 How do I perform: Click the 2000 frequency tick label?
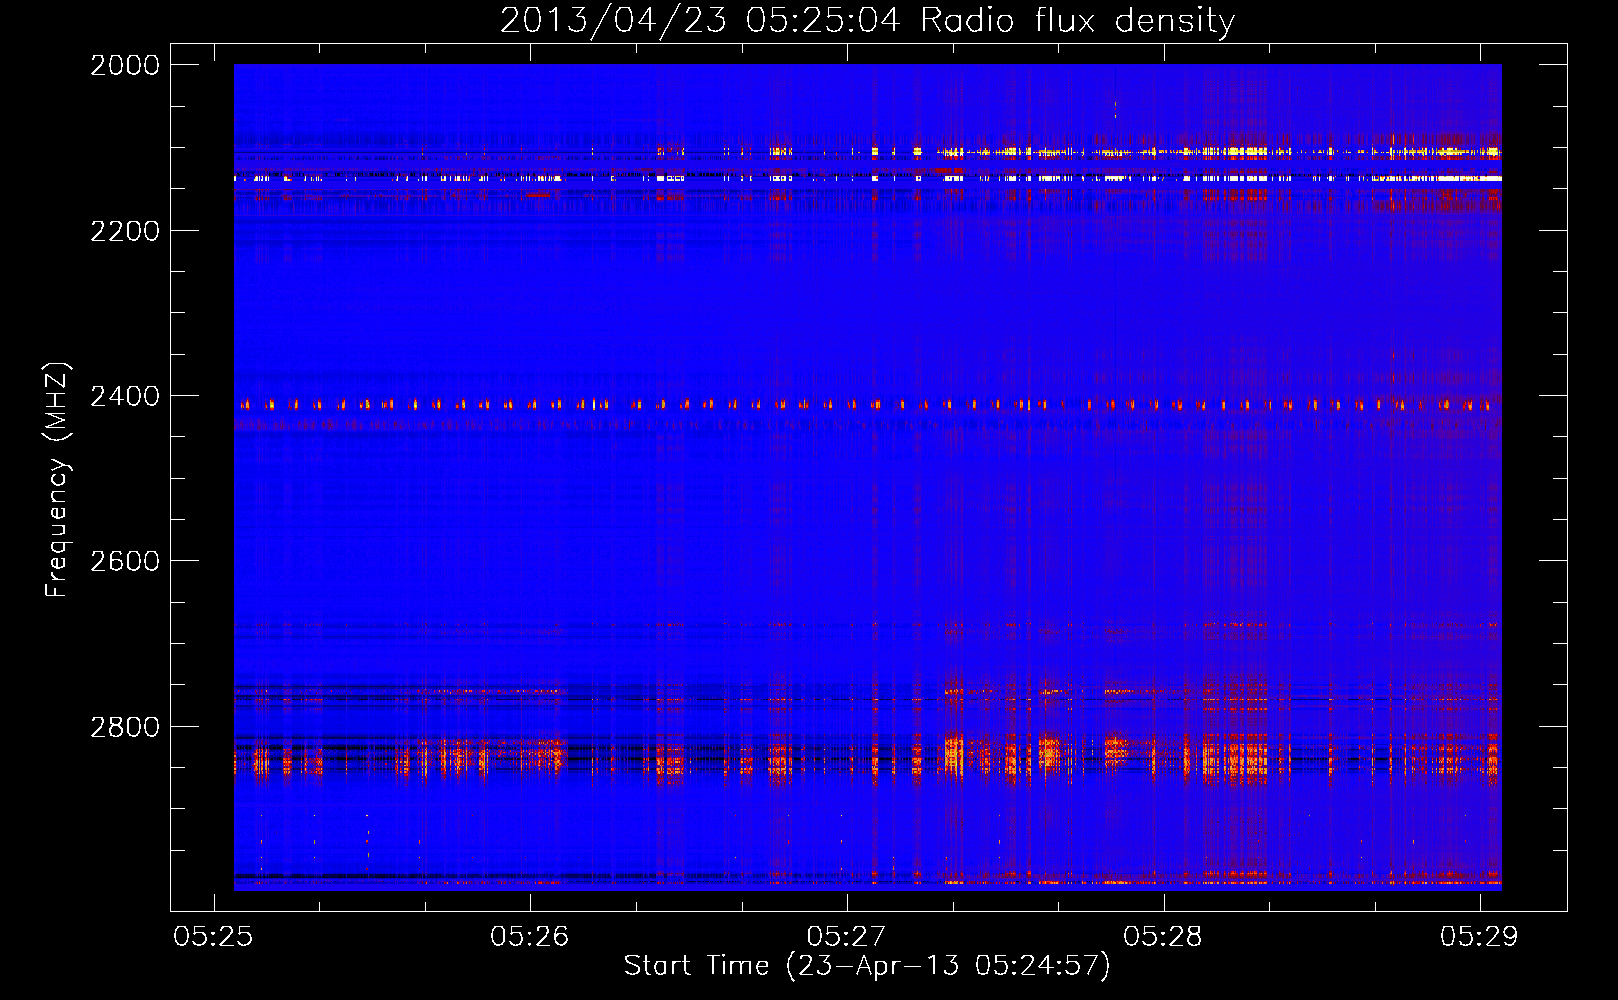125,65
